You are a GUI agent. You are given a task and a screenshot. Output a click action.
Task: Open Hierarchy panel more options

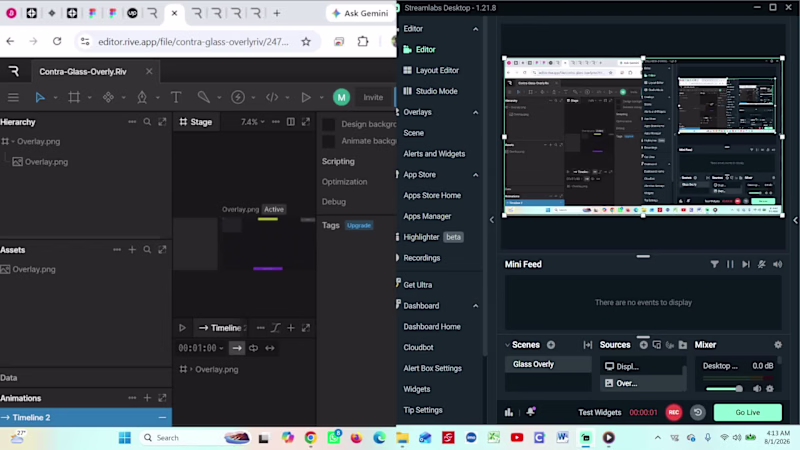132,122
